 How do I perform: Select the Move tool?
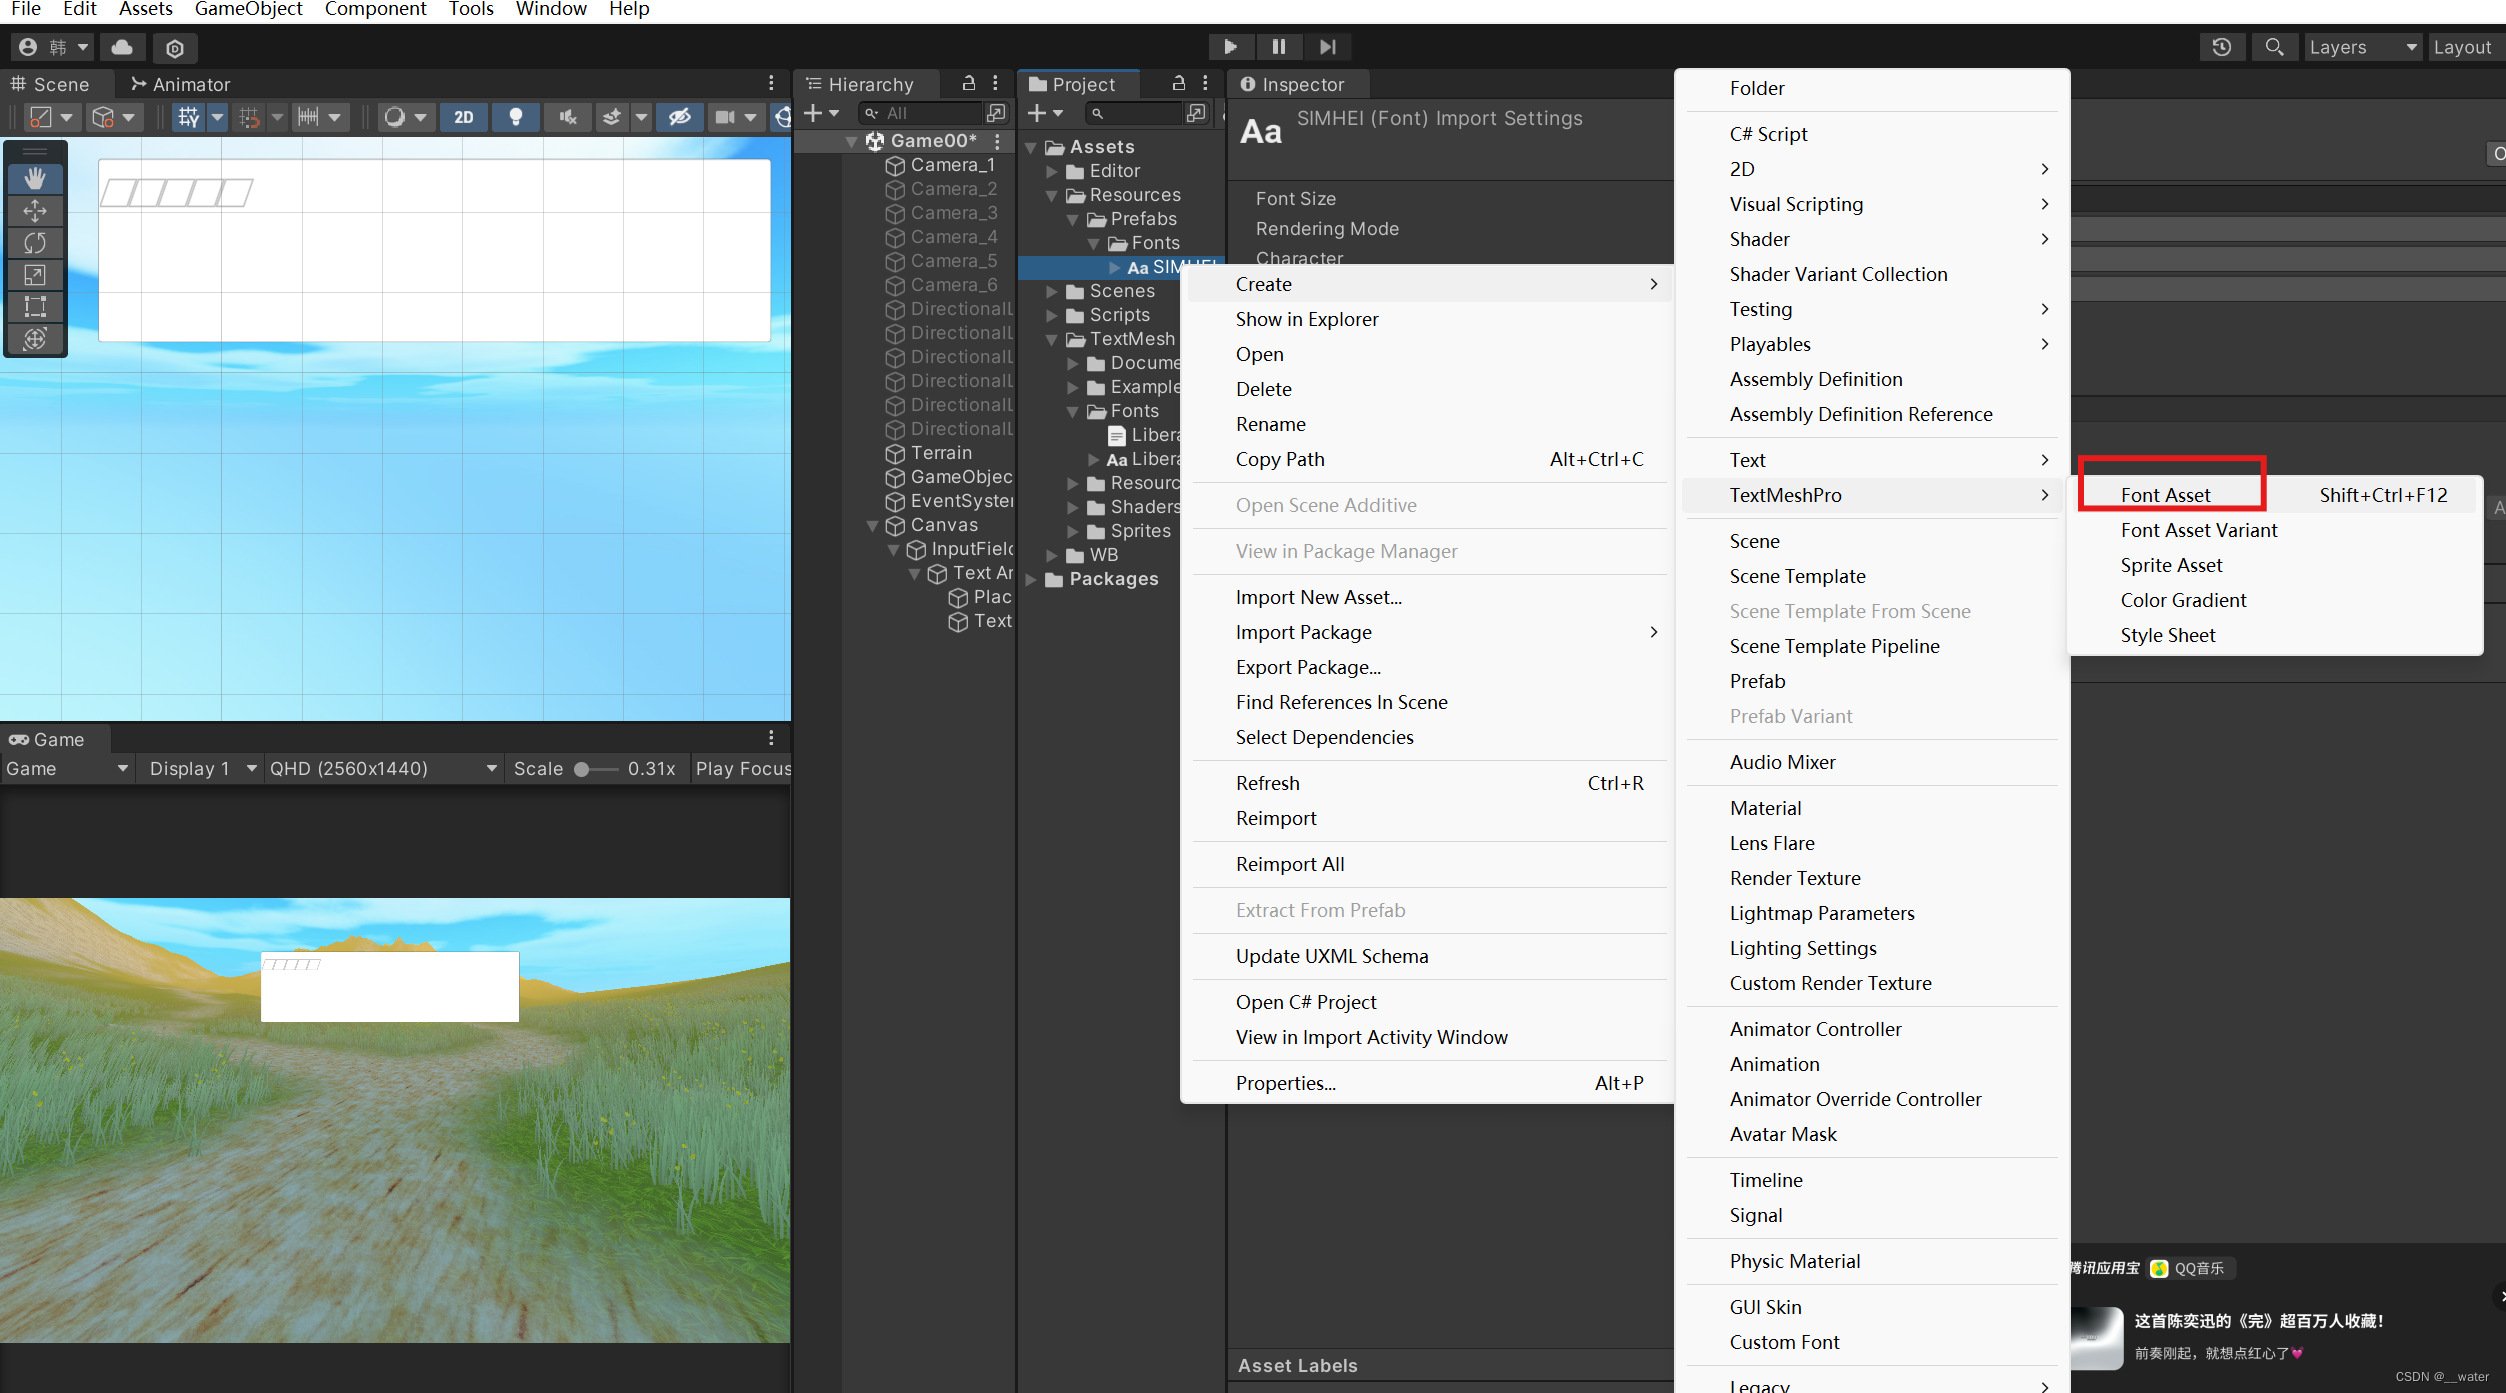pos(35,211)
